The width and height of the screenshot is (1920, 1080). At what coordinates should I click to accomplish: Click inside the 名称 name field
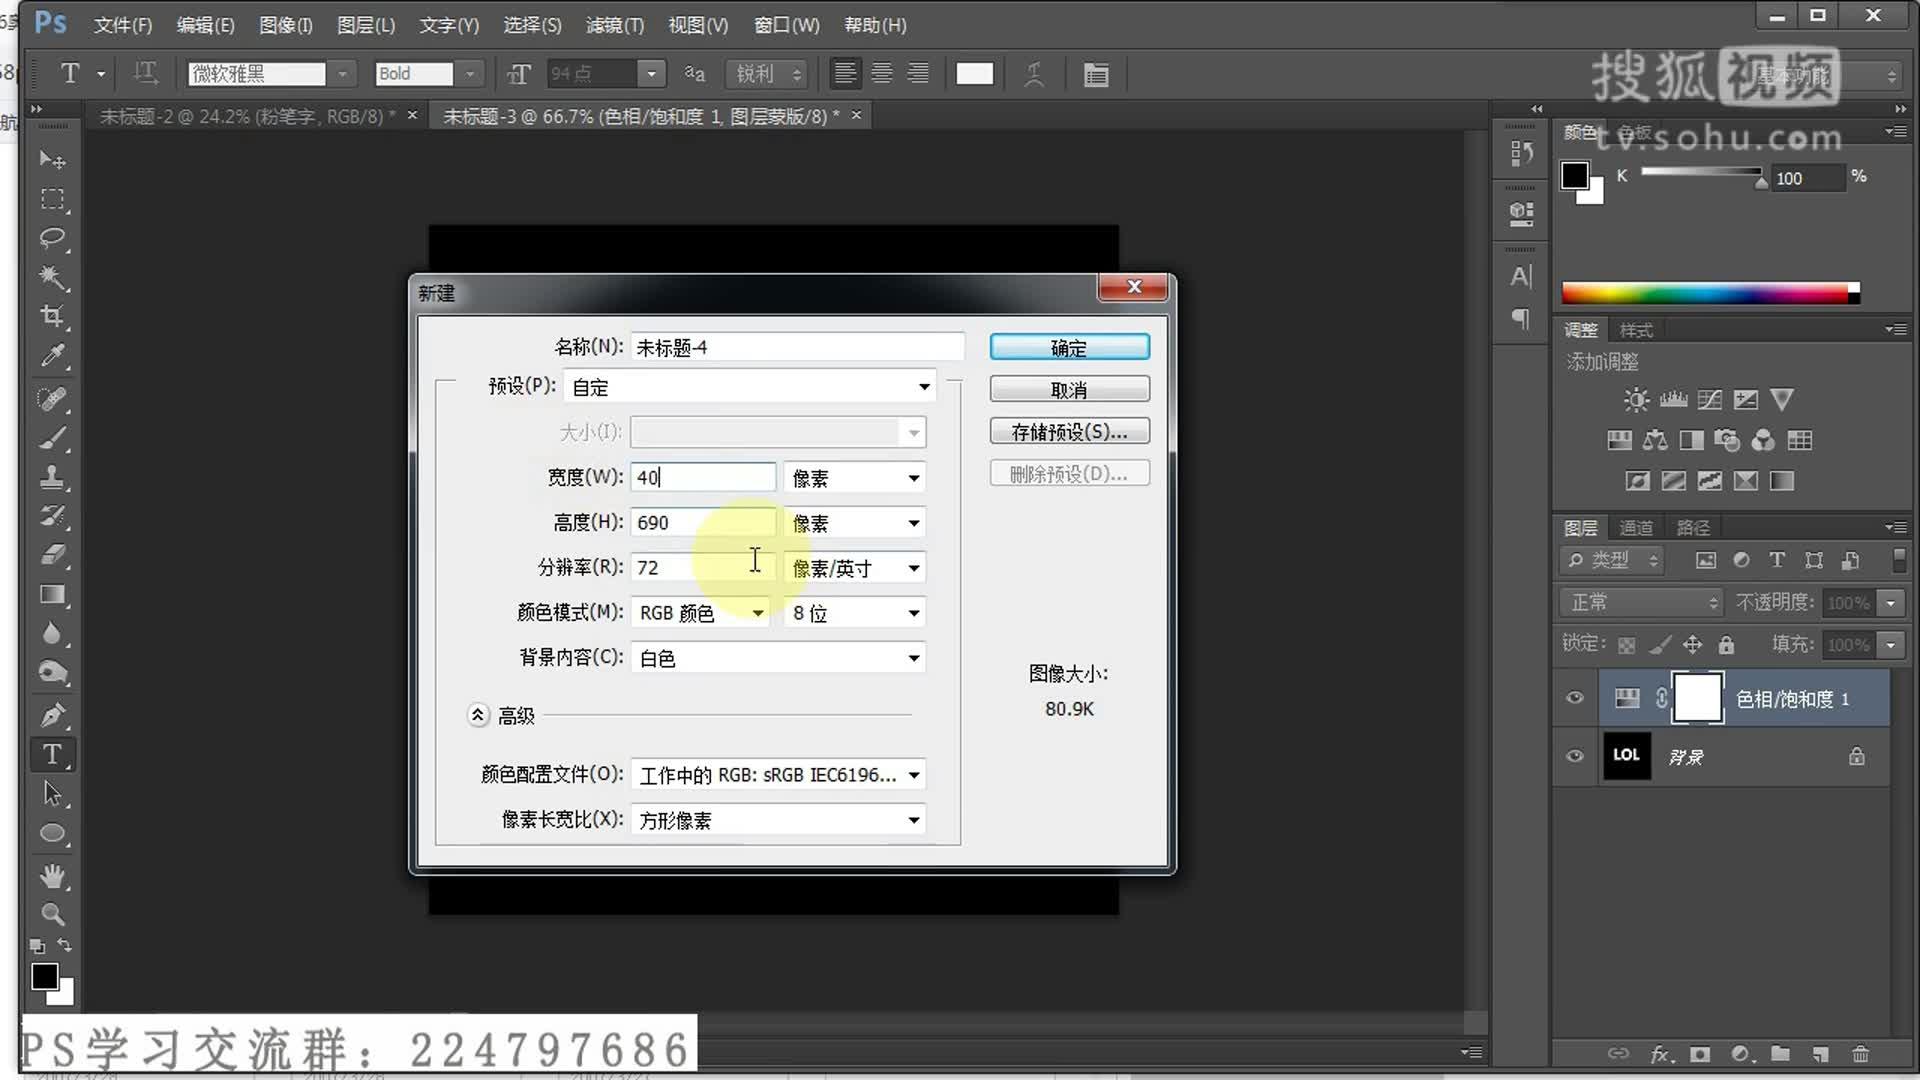pos(795,346)
